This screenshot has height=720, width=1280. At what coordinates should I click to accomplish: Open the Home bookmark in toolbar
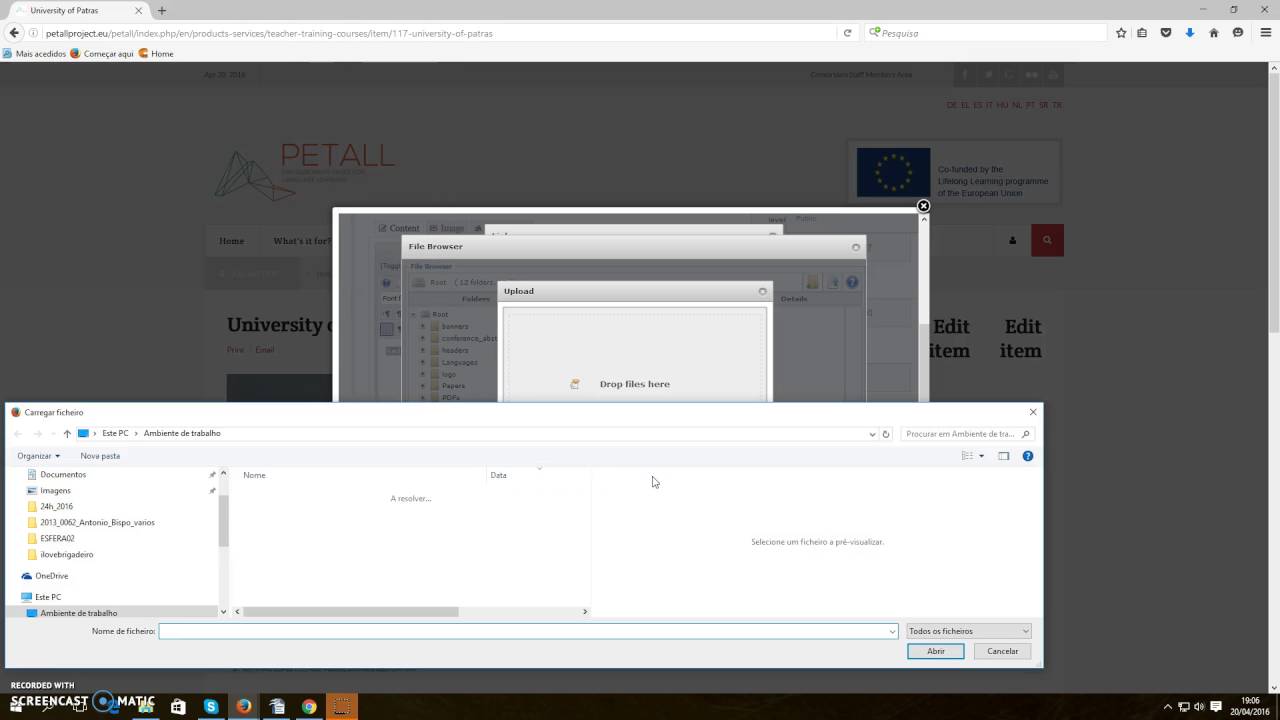click(x=156, y=54)
